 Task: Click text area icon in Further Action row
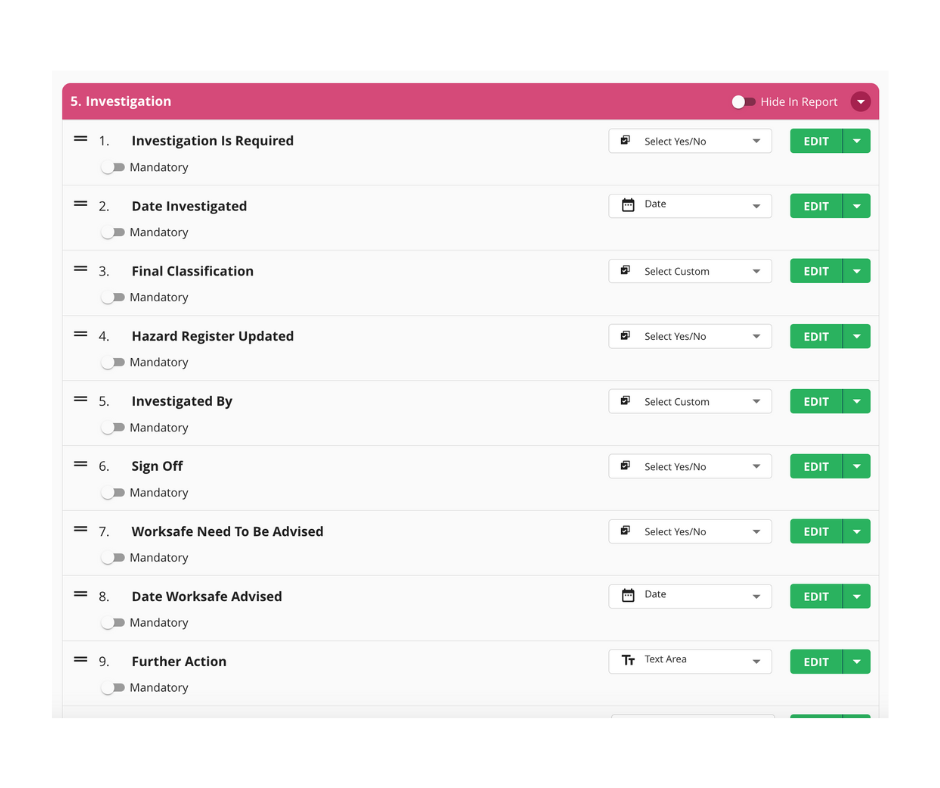click(x=628, y=660)
